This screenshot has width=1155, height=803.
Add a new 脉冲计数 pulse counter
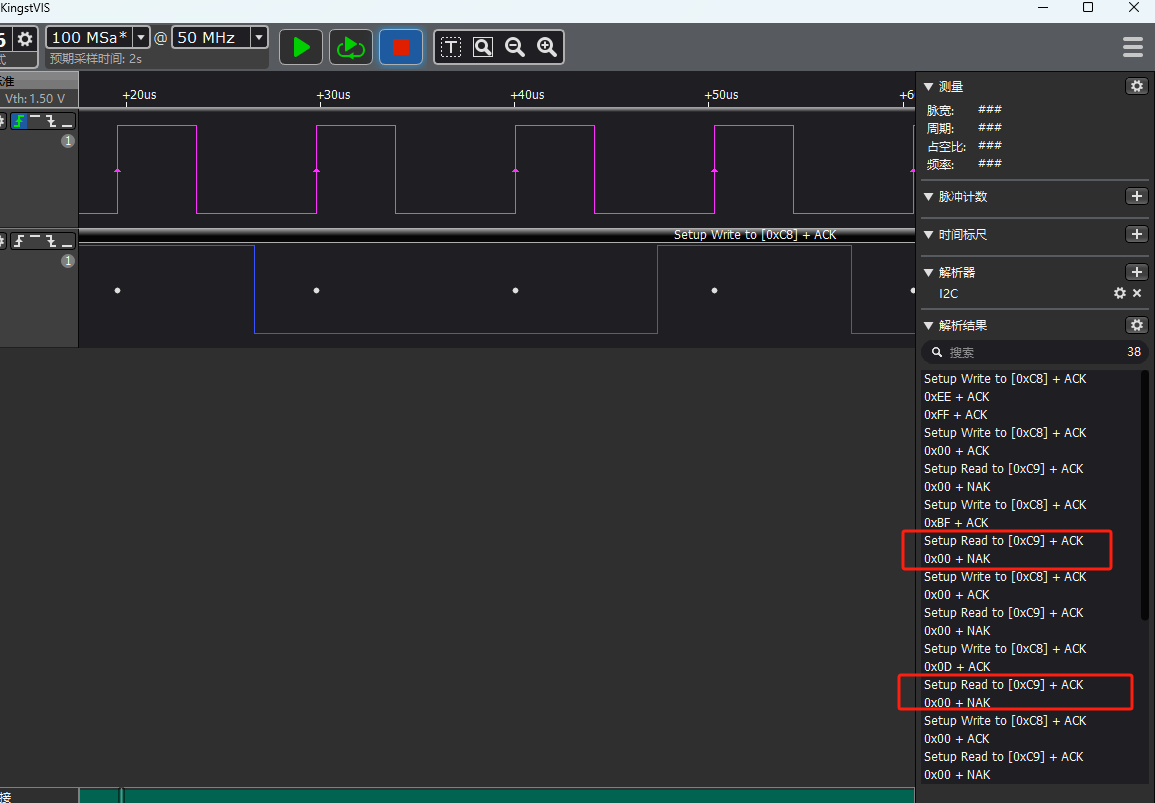[x=1137, y=196]
